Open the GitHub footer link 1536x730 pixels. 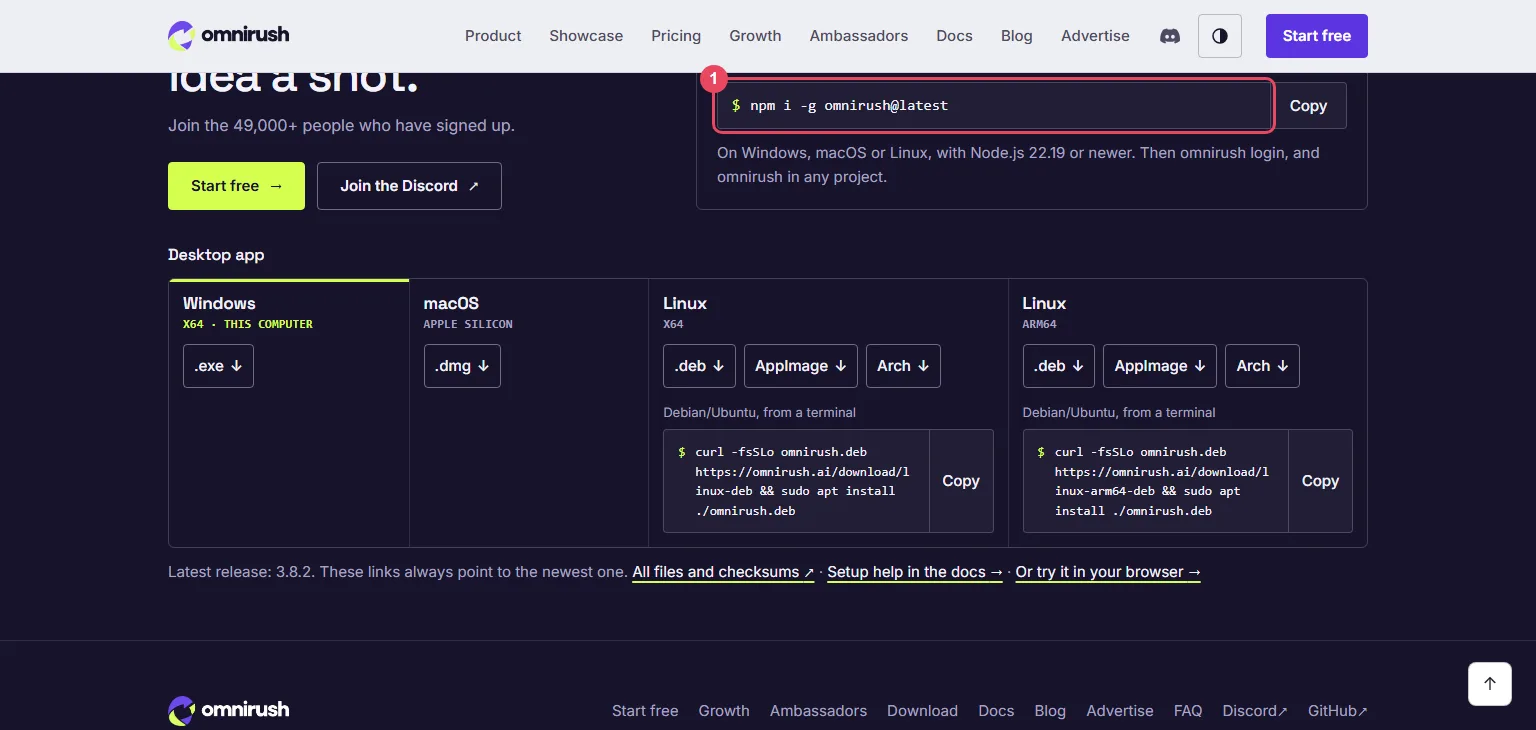tap(1338, 711)
